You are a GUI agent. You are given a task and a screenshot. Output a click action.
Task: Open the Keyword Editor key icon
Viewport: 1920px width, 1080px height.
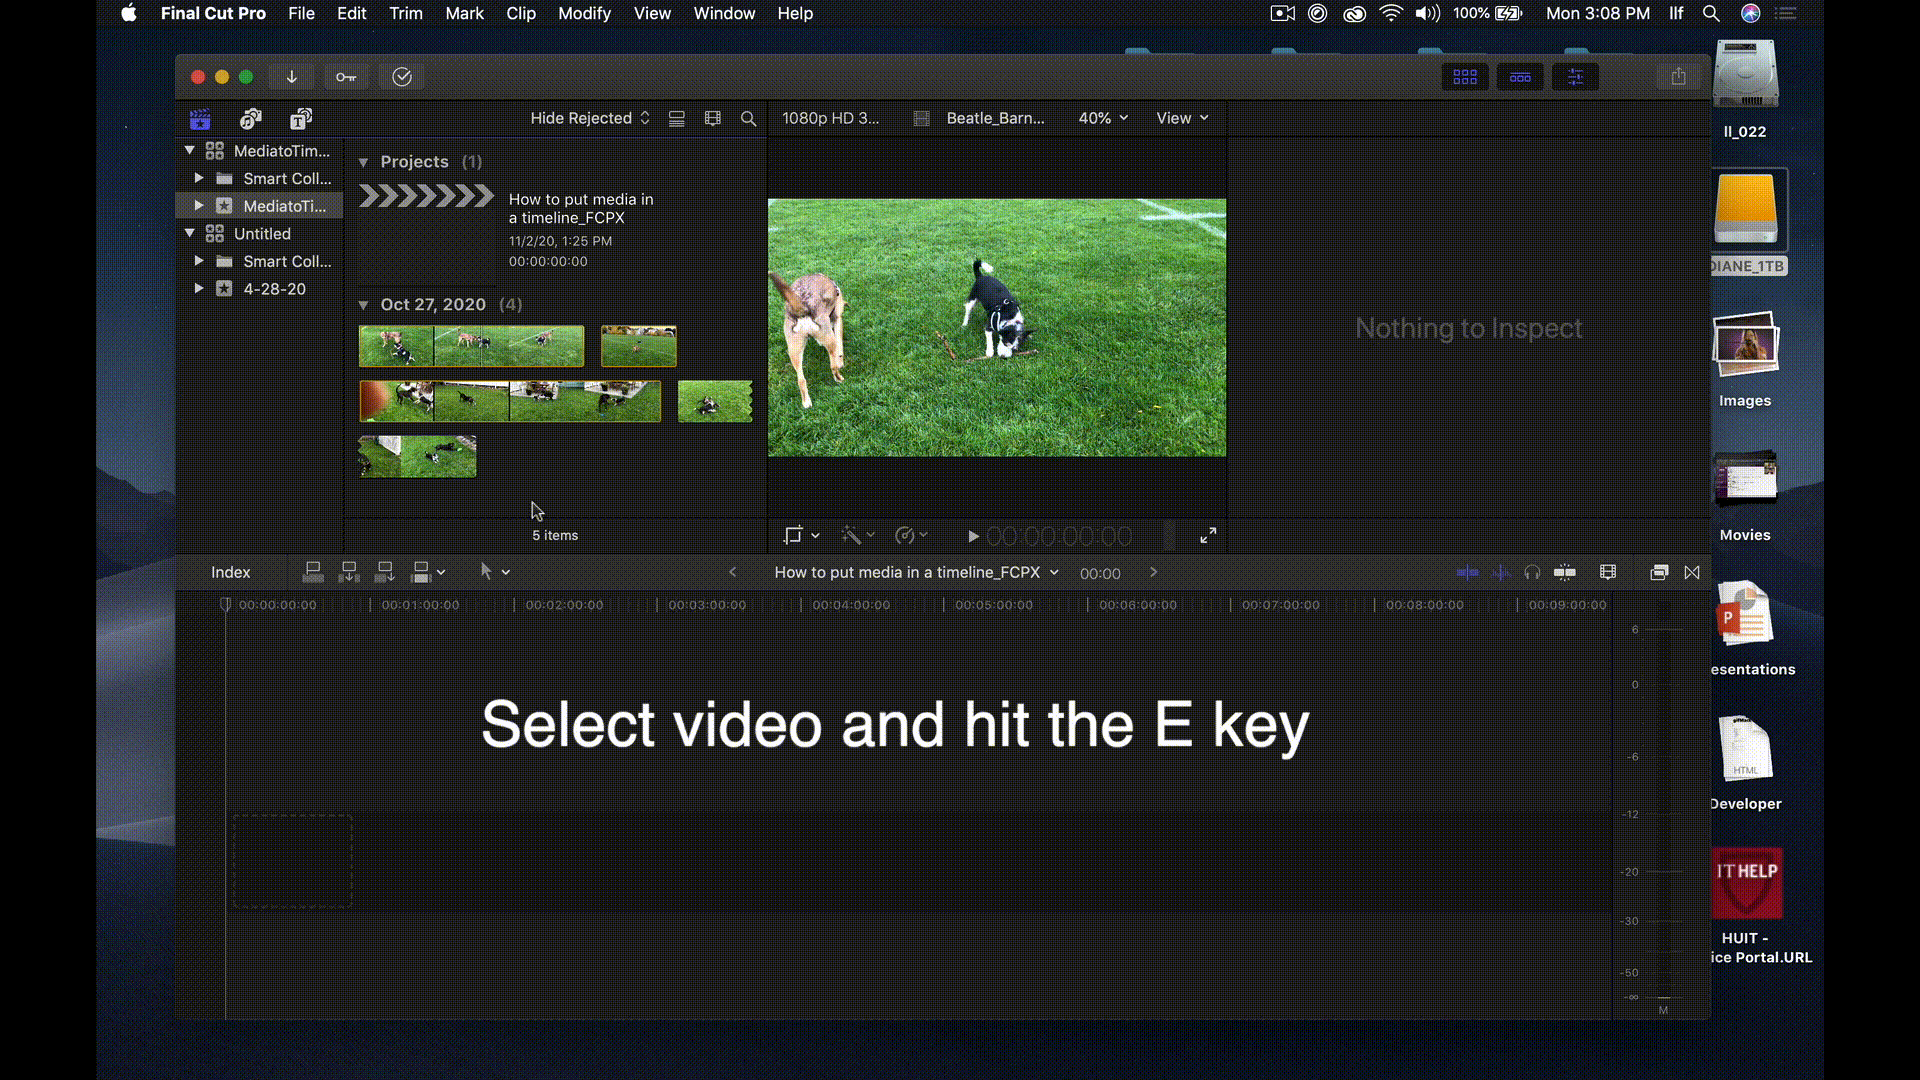pyautogui.click(x=346, y=77)
